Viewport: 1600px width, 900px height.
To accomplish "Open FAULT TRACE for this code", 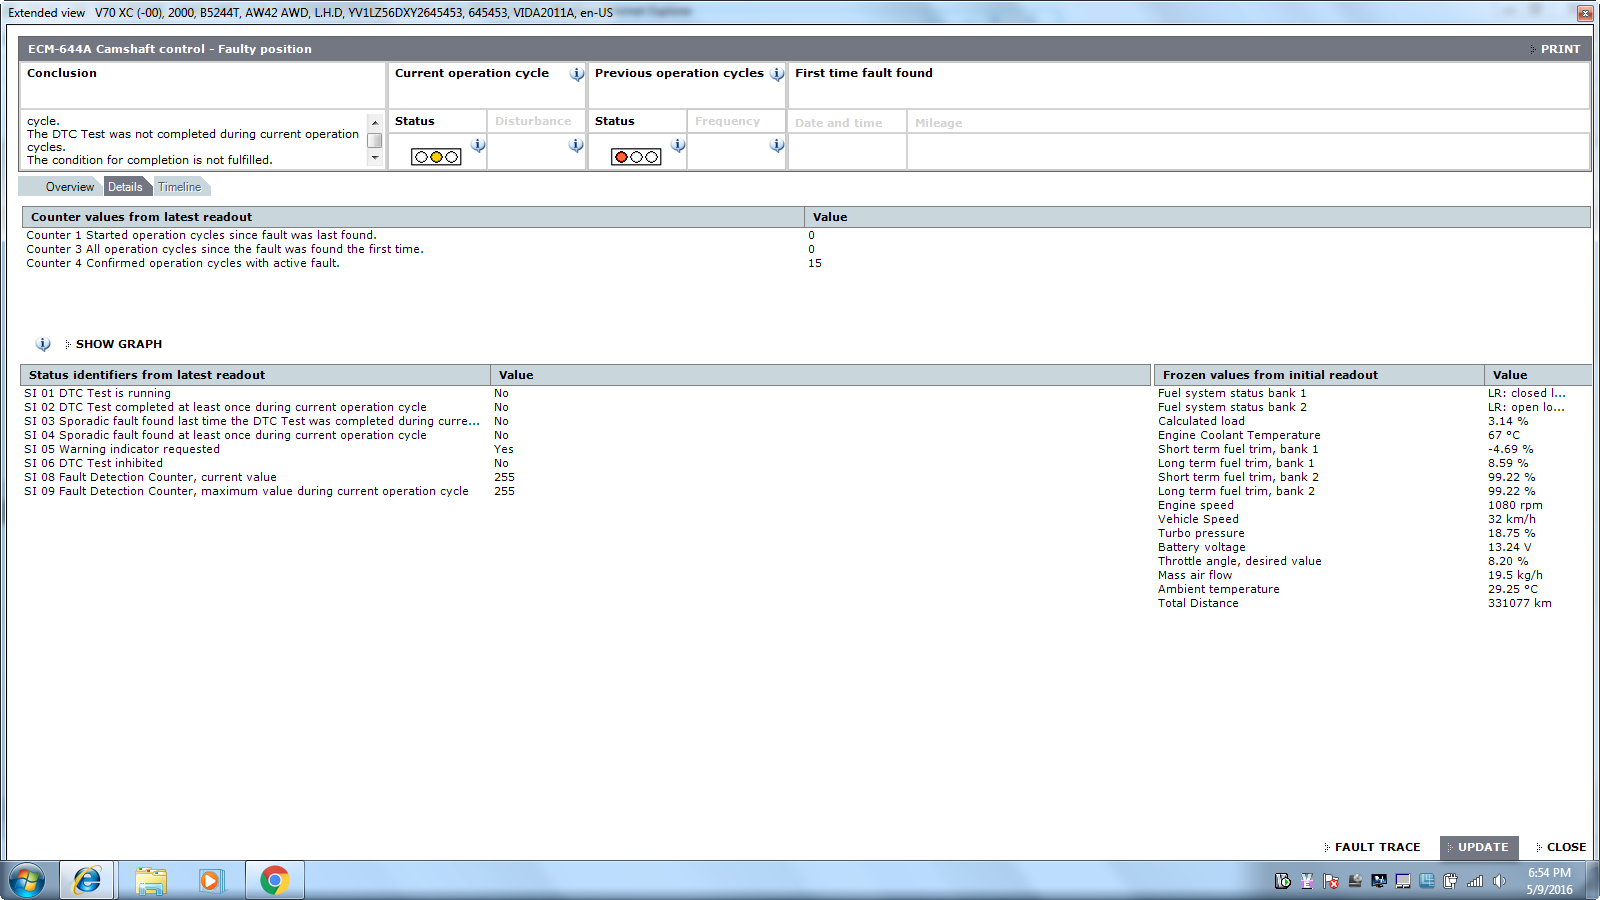I will [x=1376, y=847].
